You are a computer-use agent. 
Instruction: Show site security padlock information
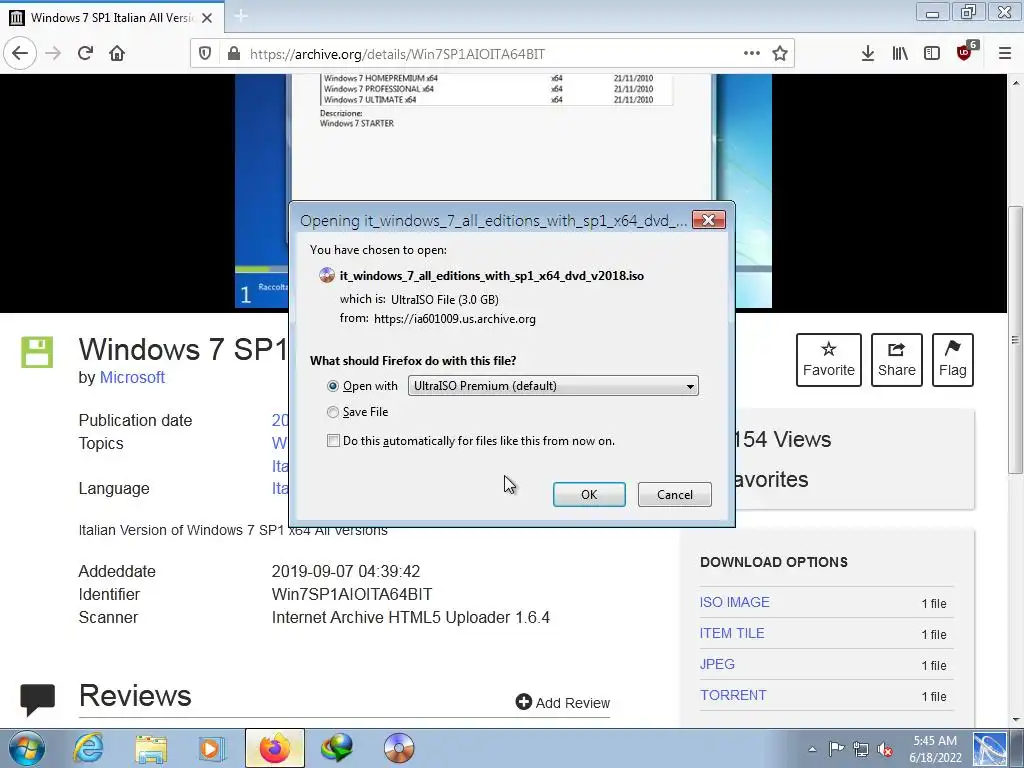point(233,54)
